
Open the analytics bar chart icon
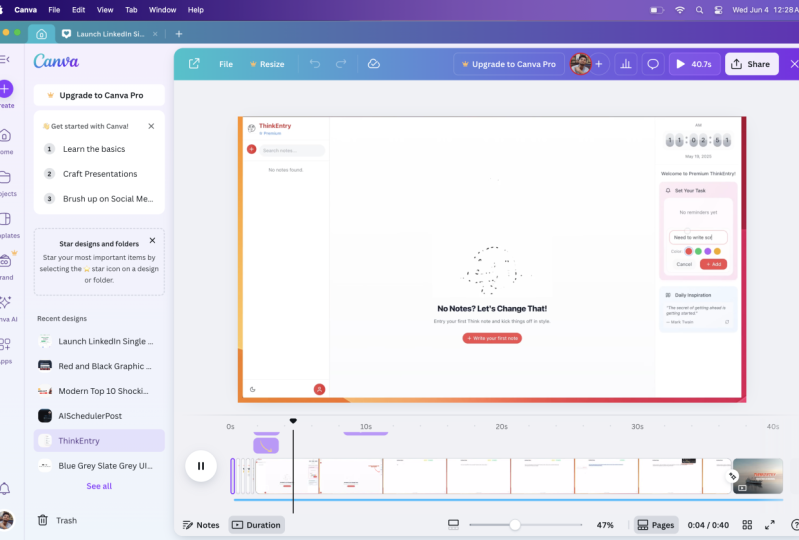click(626, 64)
